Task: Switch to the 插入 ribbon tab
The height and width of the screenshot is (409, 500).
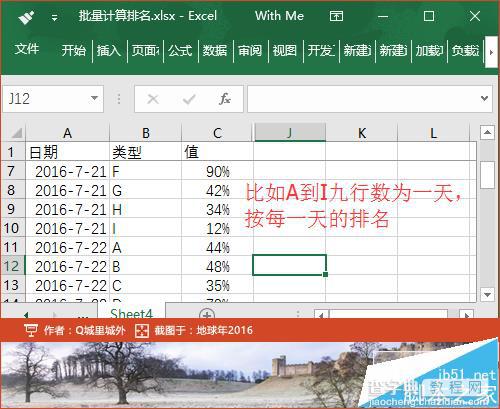Action: (109, 50)
